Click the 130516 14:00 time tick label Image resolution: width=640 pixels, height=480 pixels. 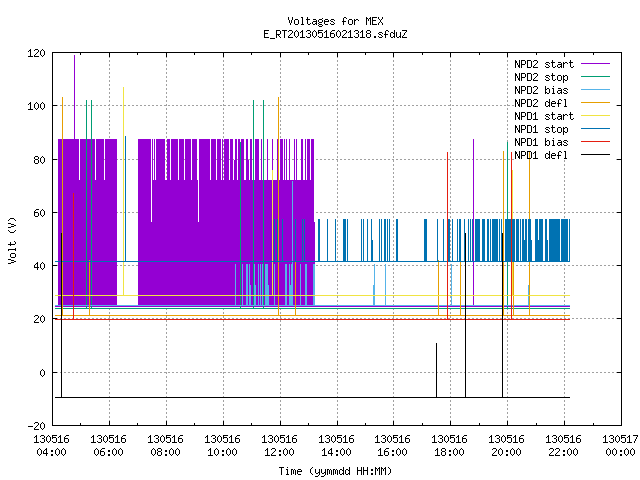pos(336,446)
